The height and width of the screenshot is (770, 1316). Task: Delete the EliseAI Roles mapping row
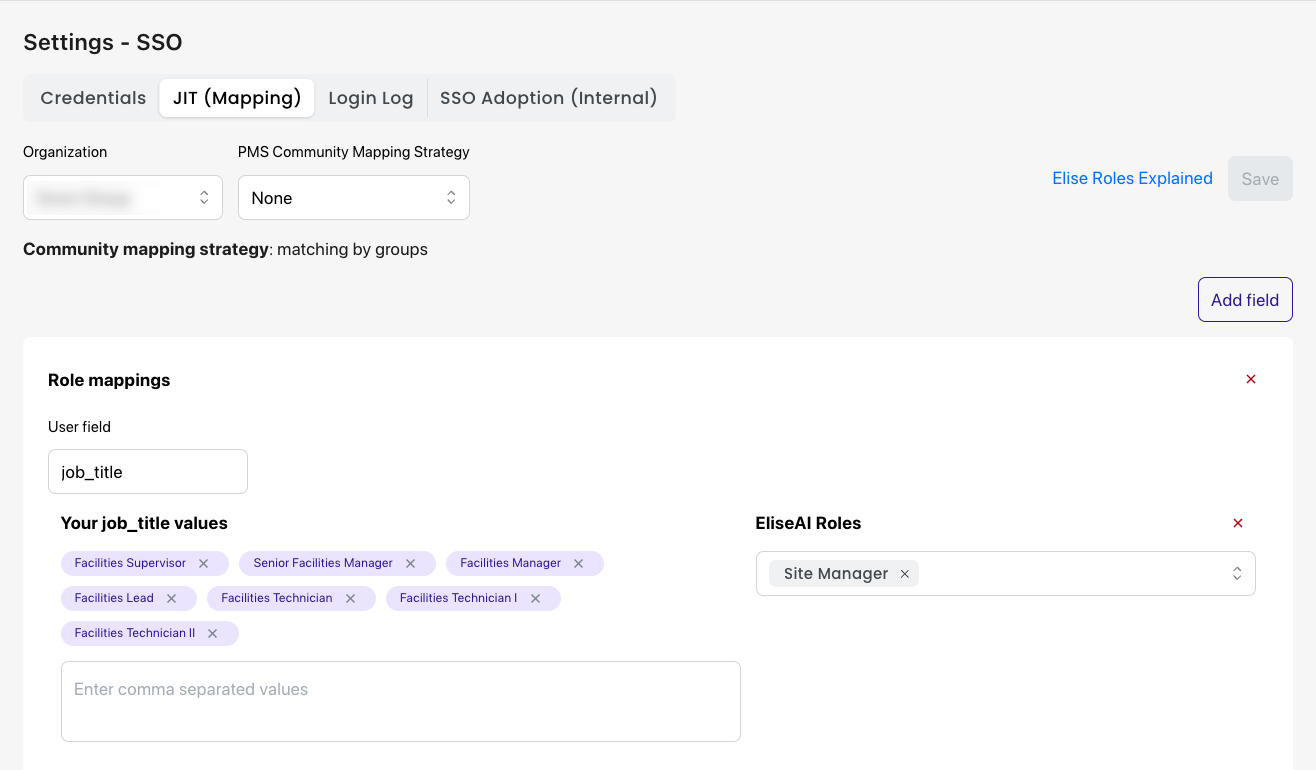tap(1238, 523)
